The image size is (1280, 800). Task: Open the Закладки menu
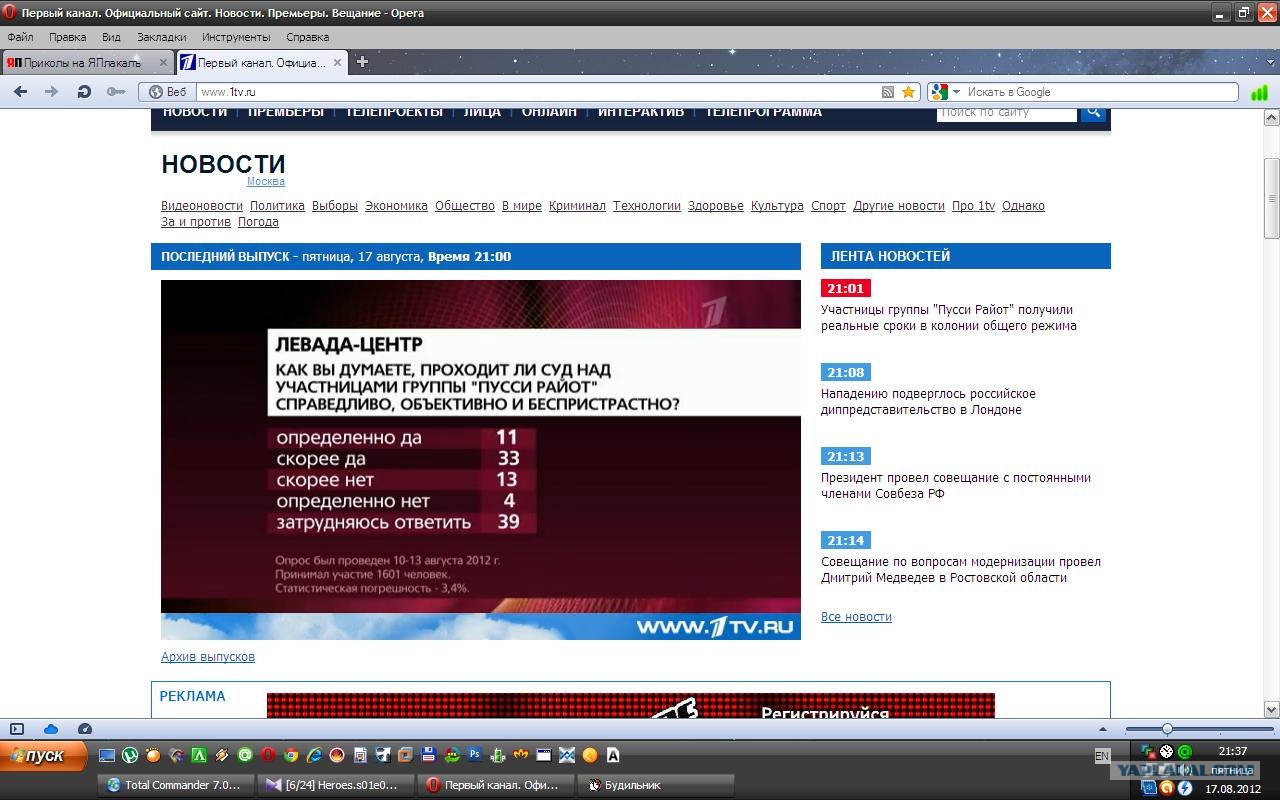pyautogui.click(x=161, y=37)
